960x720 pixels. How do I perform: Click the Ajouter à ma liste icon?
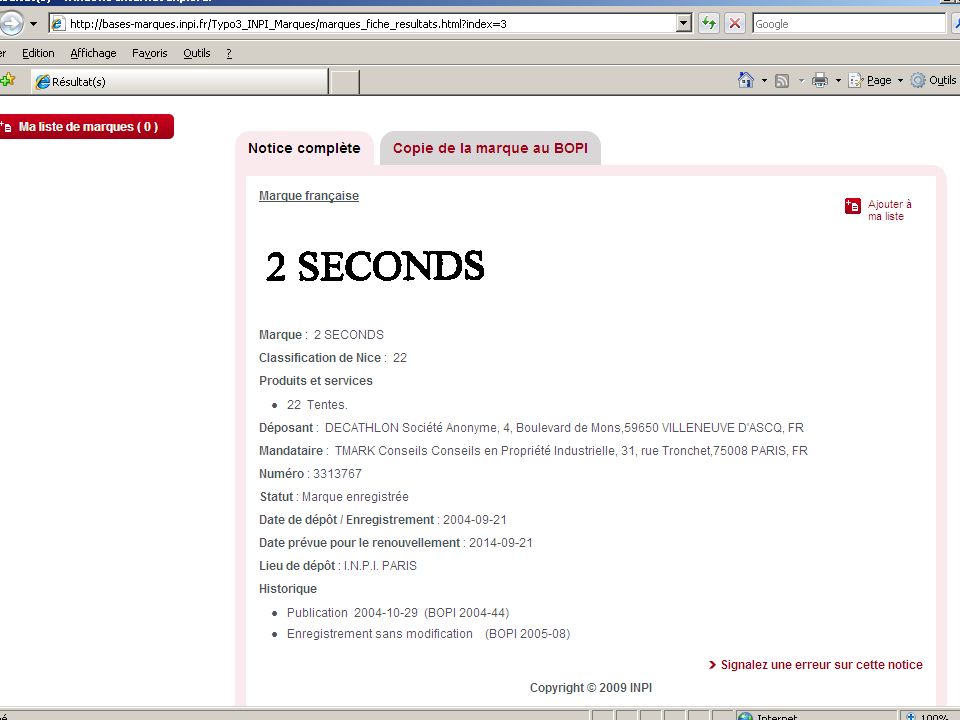(853, 206)
